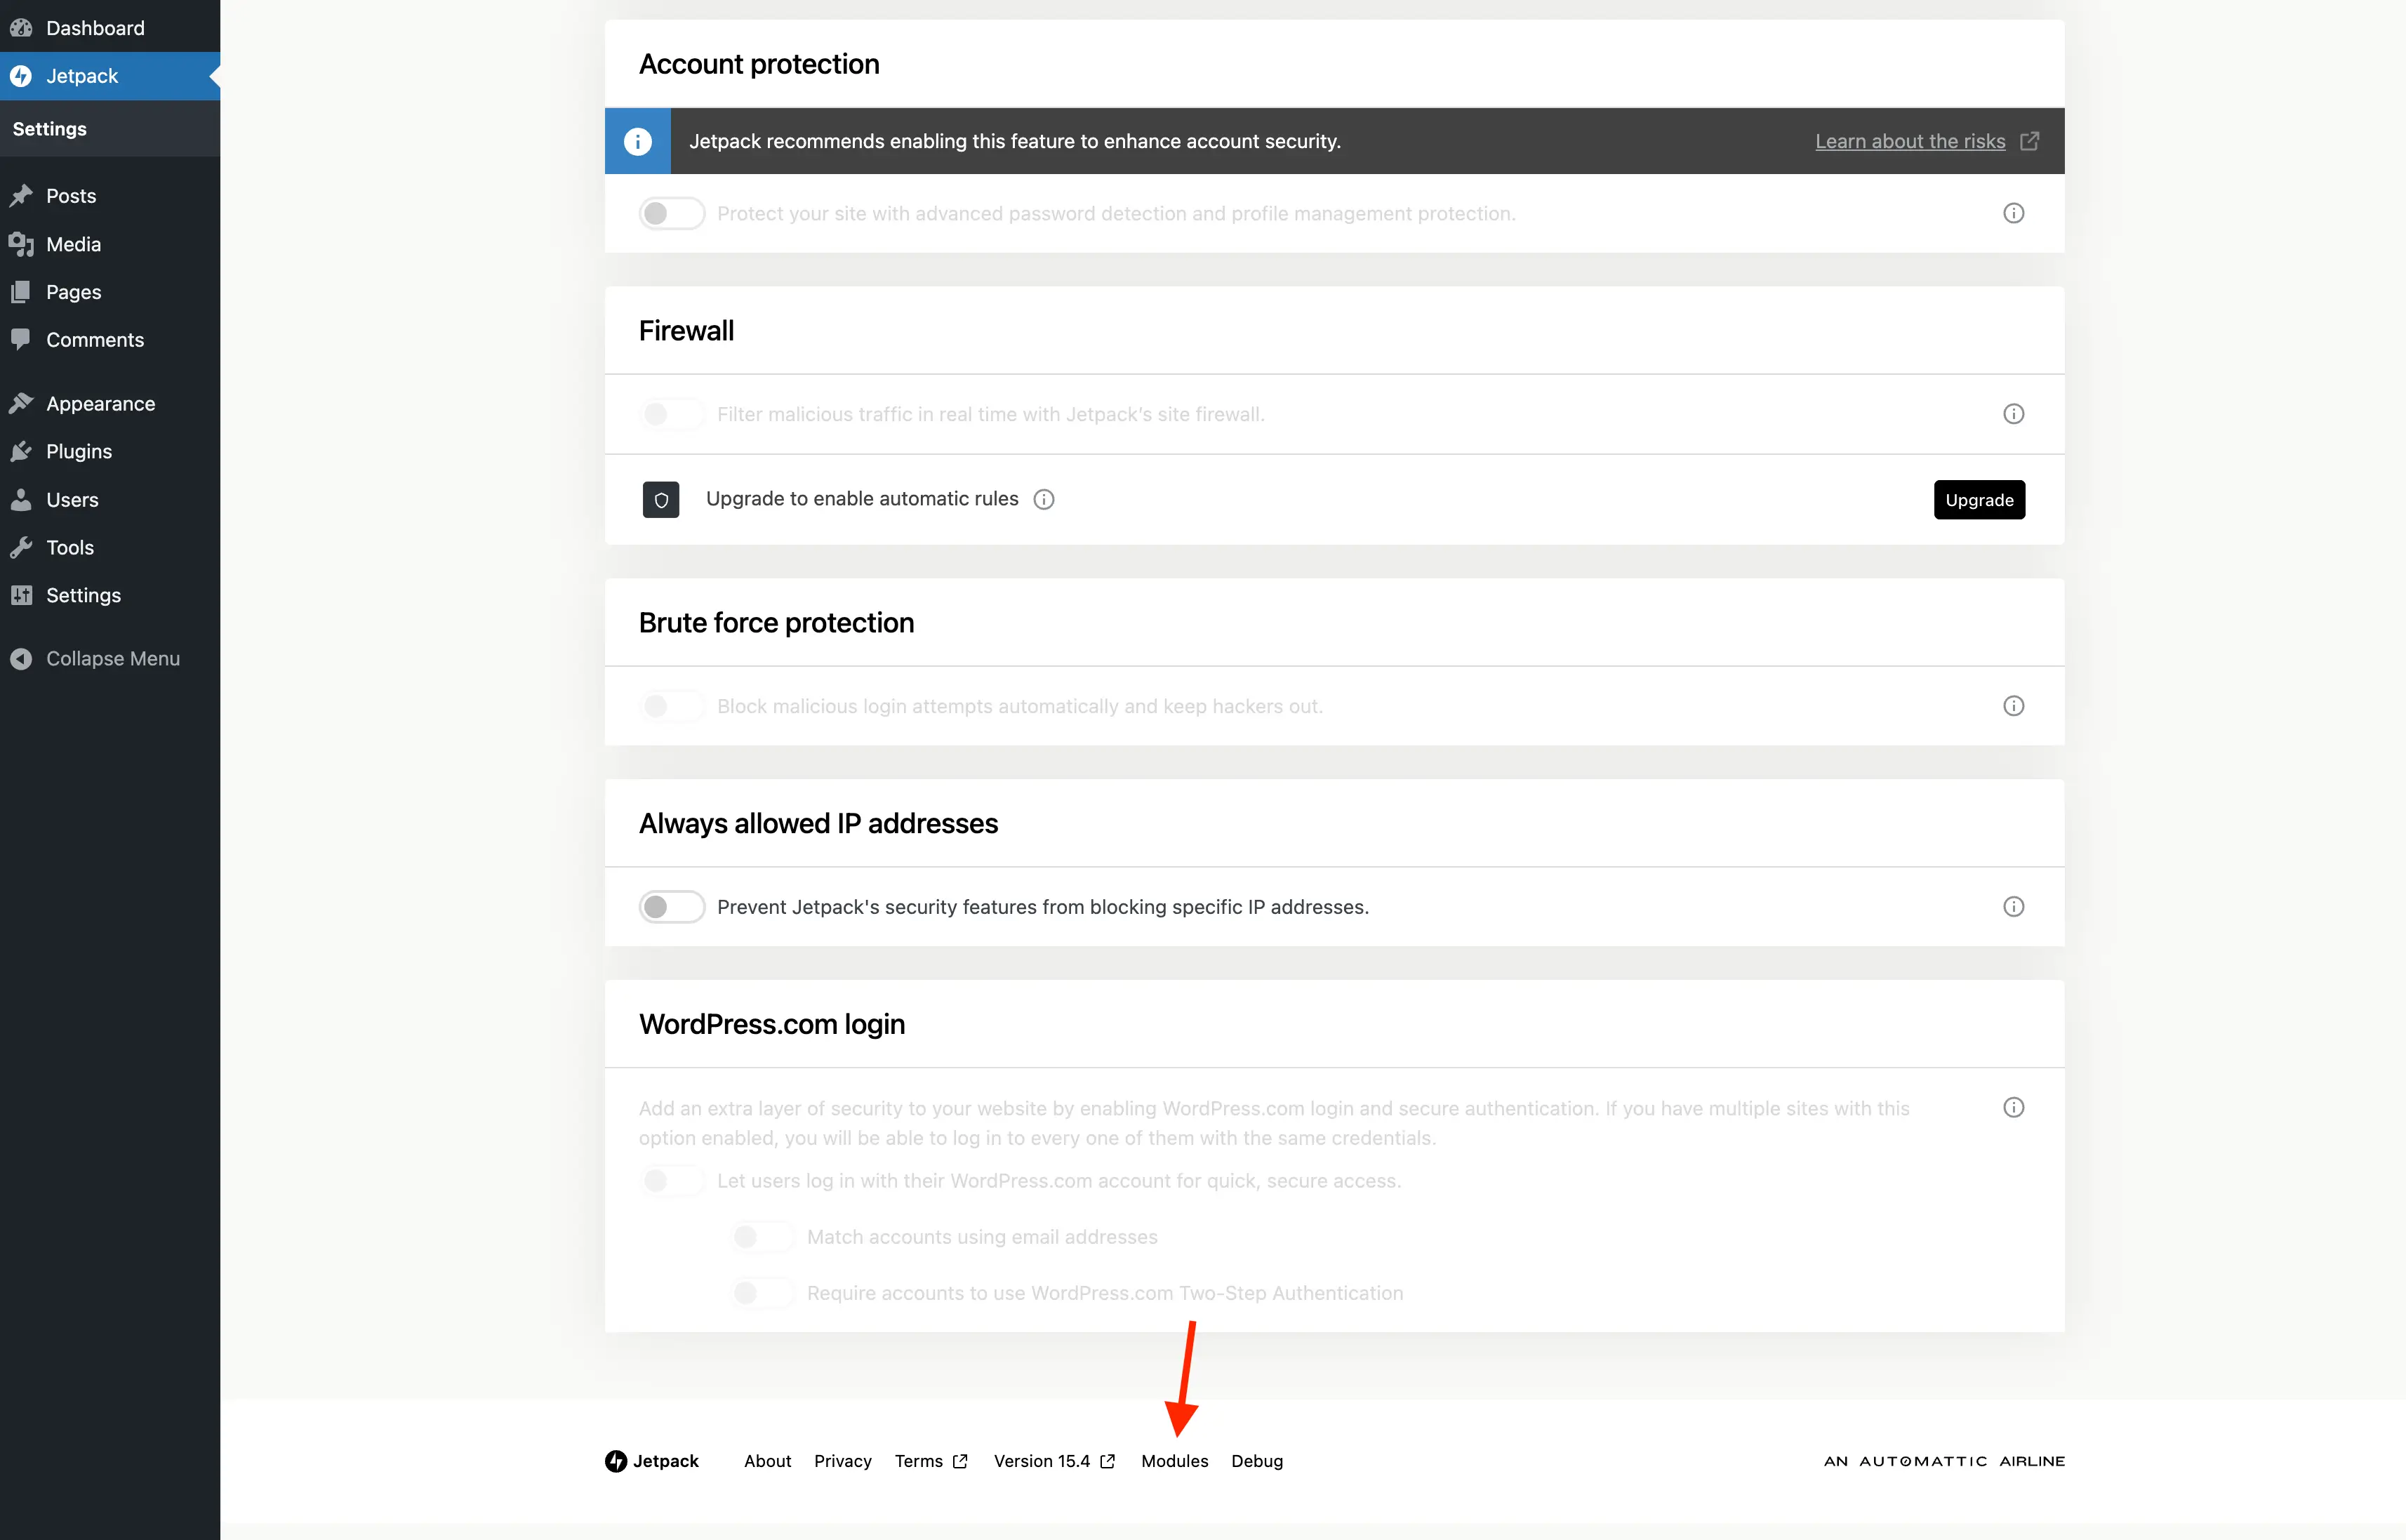2406x1540 pixels.
Task: Open the firewall info tooltip
Action: coord(2014,413)
